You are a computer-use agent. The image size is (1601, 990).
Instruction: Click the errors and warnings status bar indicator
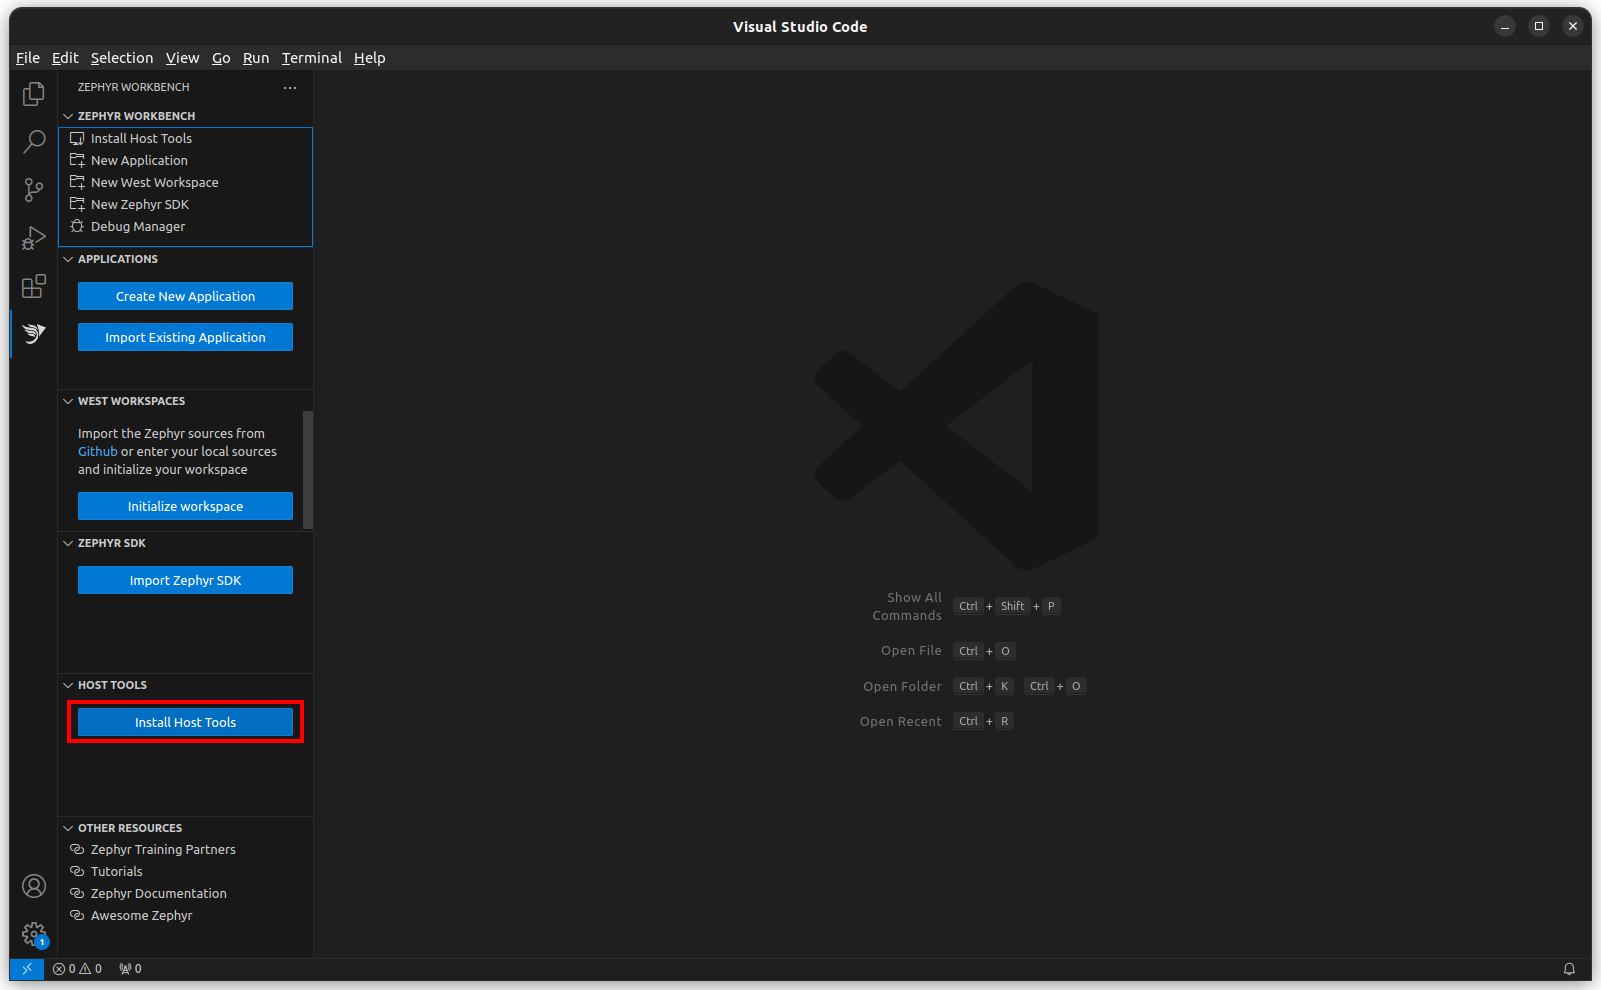(x=77, y=968)
